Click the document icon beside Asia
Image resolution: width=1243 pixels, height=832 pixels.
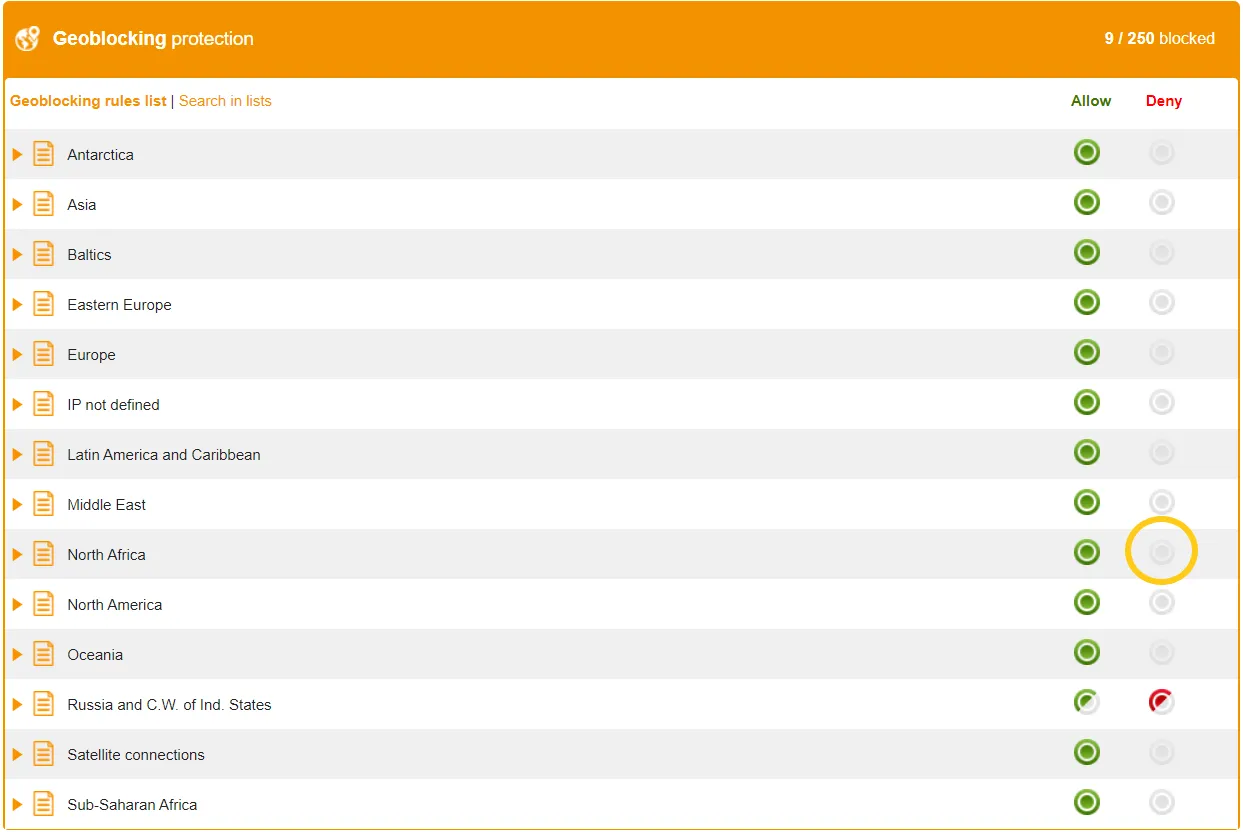click(x=43, y=204)
